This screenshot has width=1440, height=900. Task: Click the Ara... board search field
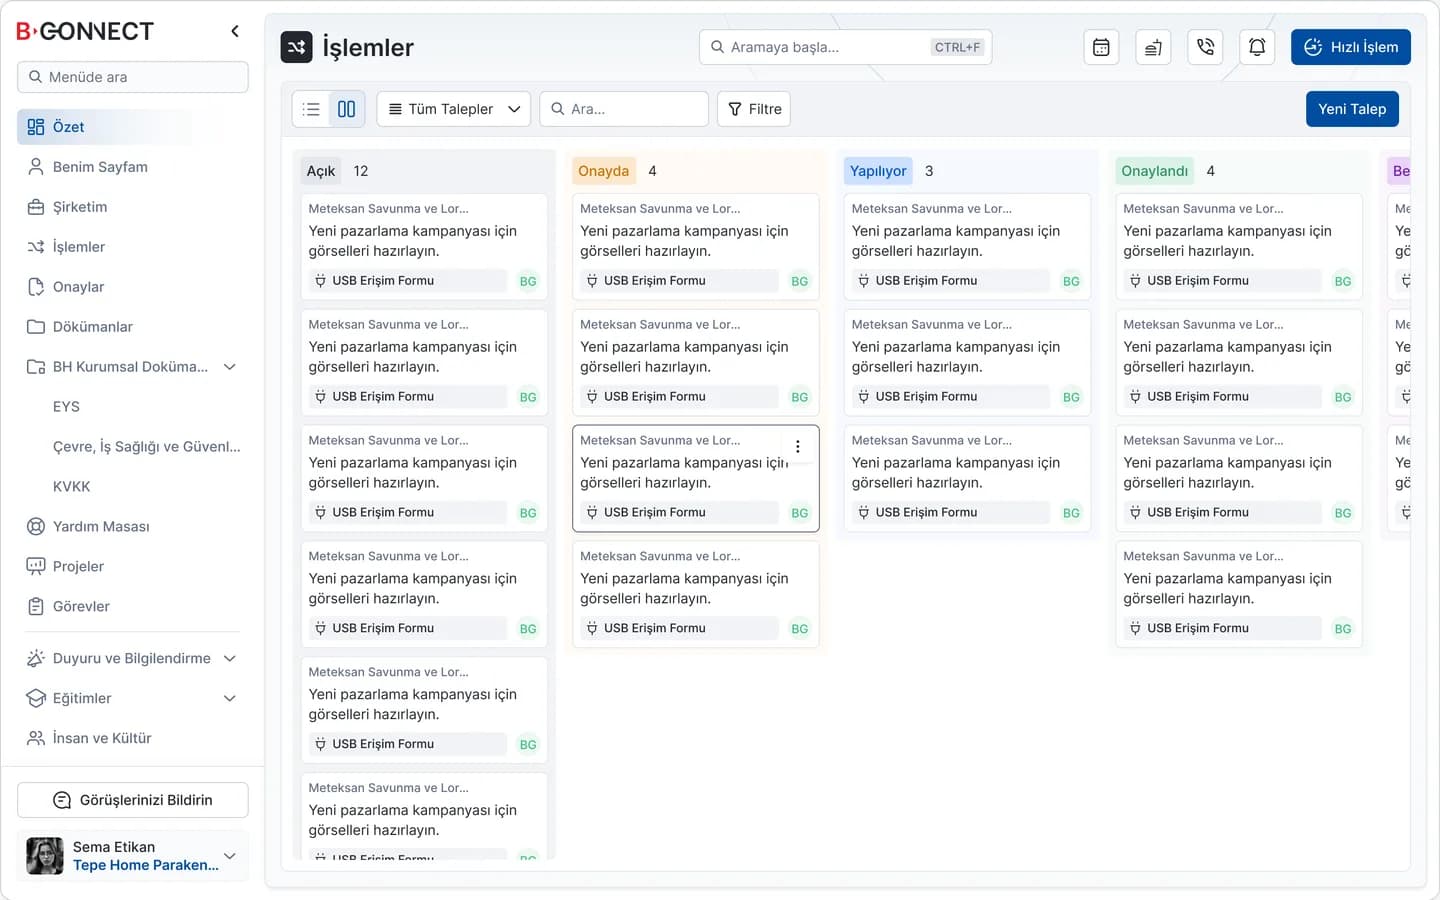[x=624, y=109]
